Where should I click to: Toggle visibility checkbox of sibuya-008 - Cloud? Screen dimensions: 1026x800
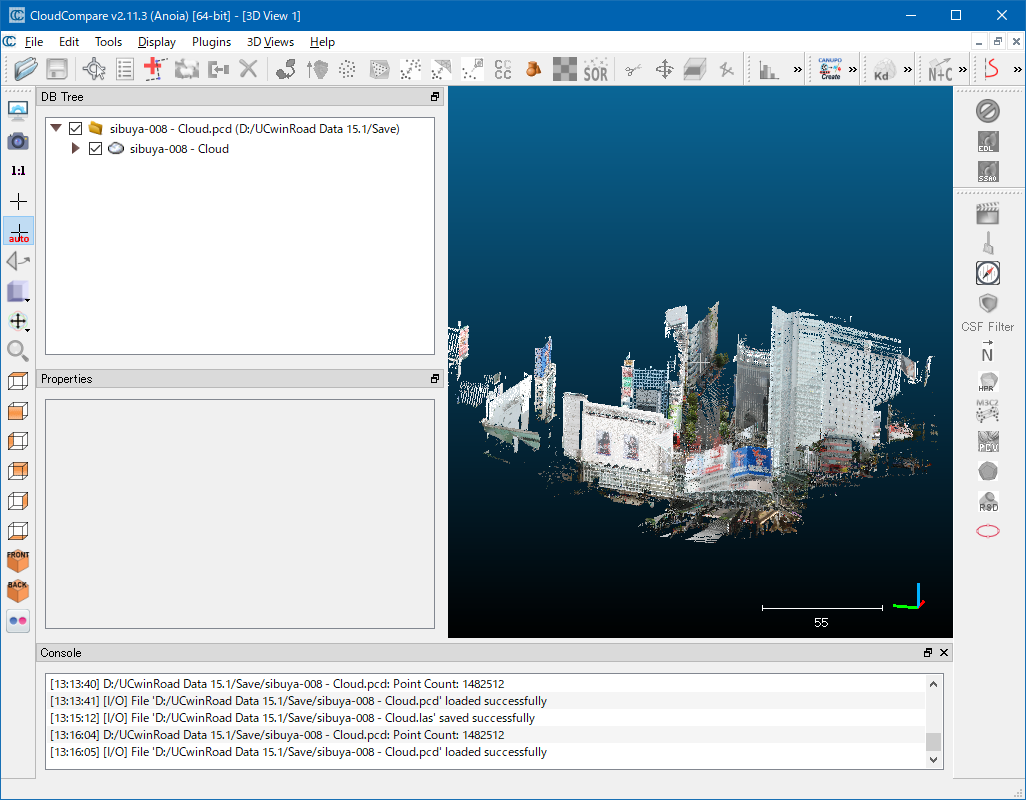click(x=96, y=149)
